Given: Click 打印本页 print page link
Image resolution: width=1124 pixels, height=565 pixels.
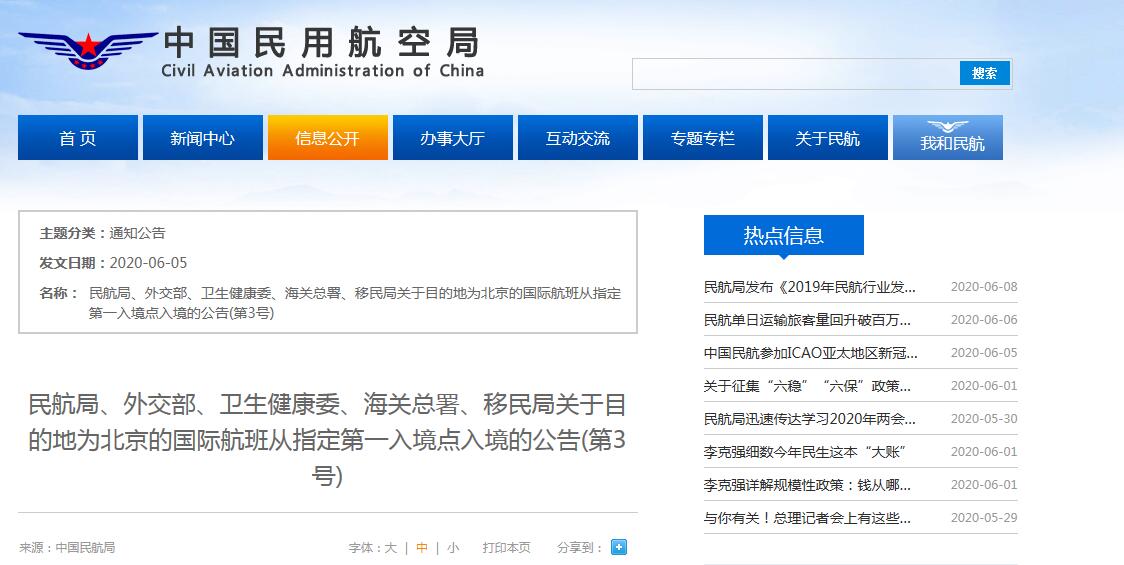Looking at the screenshot, I should 506,548.
